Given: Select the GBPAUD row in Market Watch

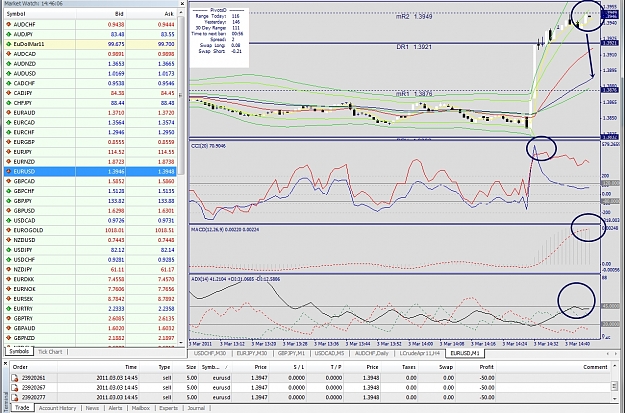Looking at the screenshot, I should coord(90,328).
